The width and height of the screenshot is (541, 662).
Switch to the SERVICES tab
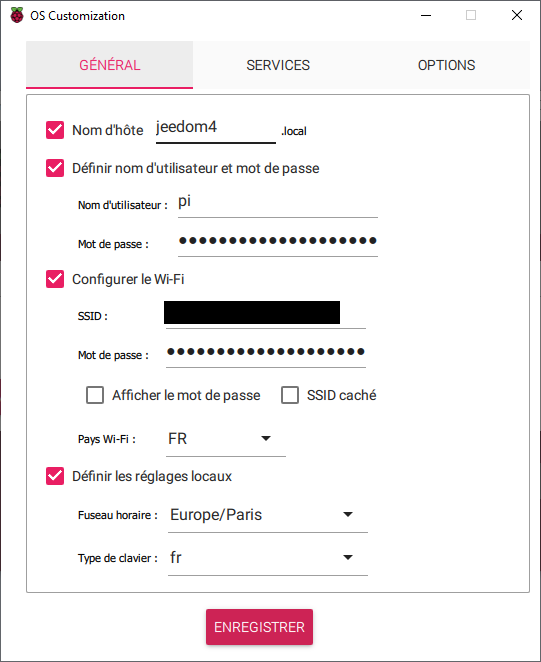[x=278, y=65]
